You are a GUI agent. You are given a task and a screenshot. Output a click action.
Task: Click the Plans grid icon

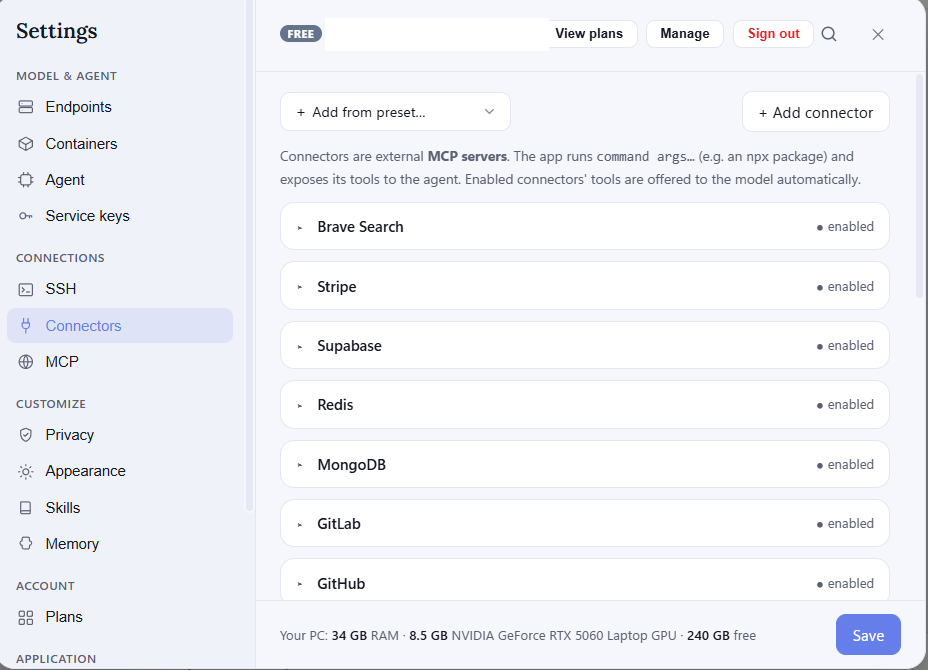[25, 617]
